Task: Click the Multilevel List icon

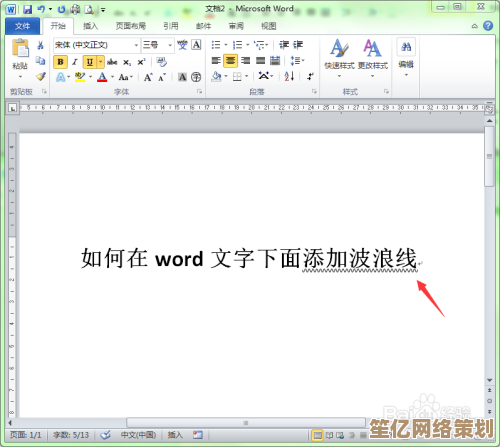Action: pyautogui.click(x=259, y=45)
